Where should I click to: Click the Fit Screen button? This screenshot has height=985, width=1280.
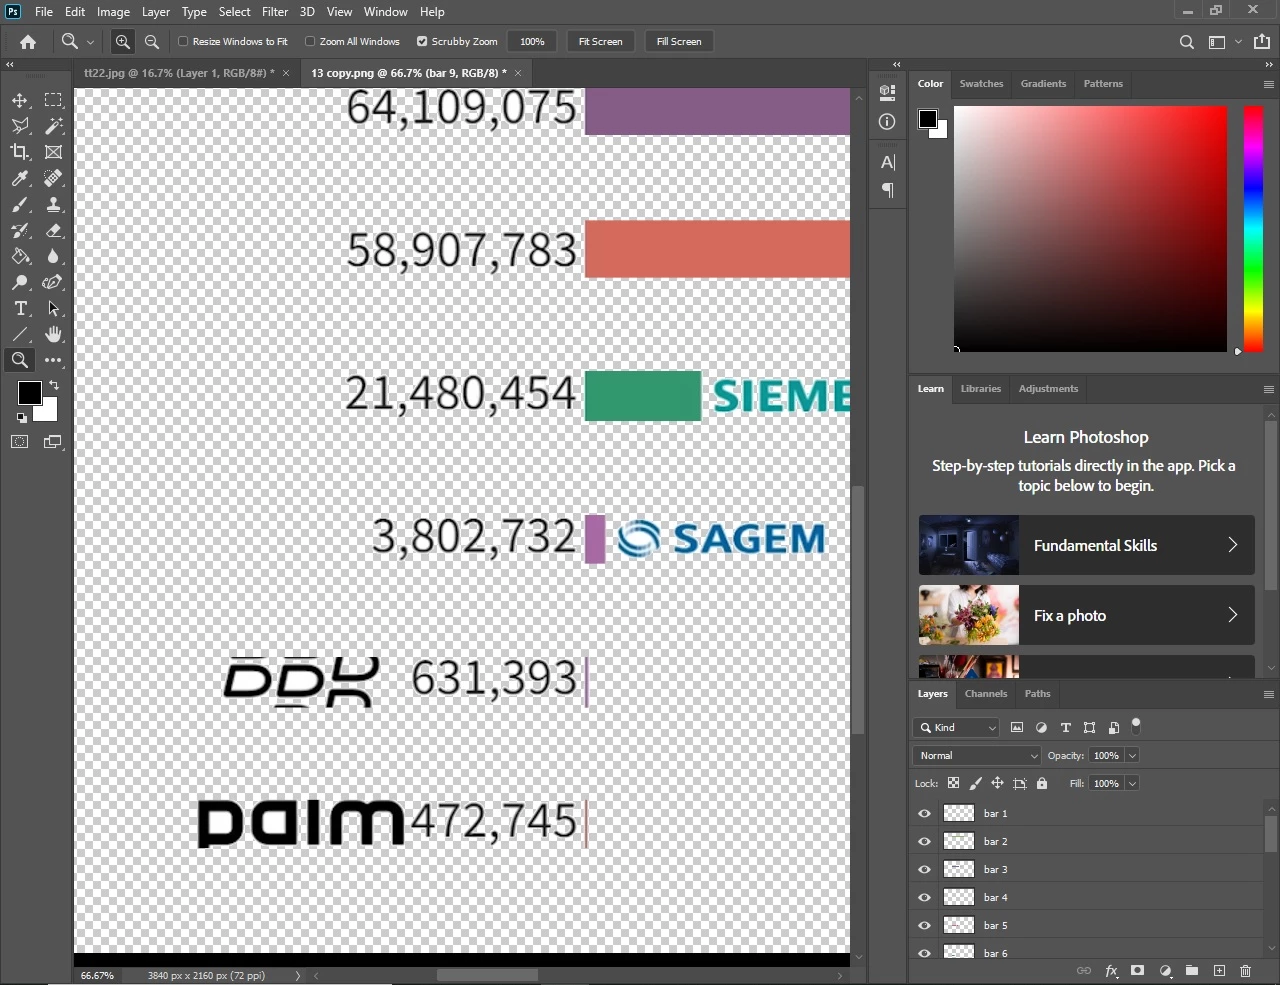click(x=600, y=42)
